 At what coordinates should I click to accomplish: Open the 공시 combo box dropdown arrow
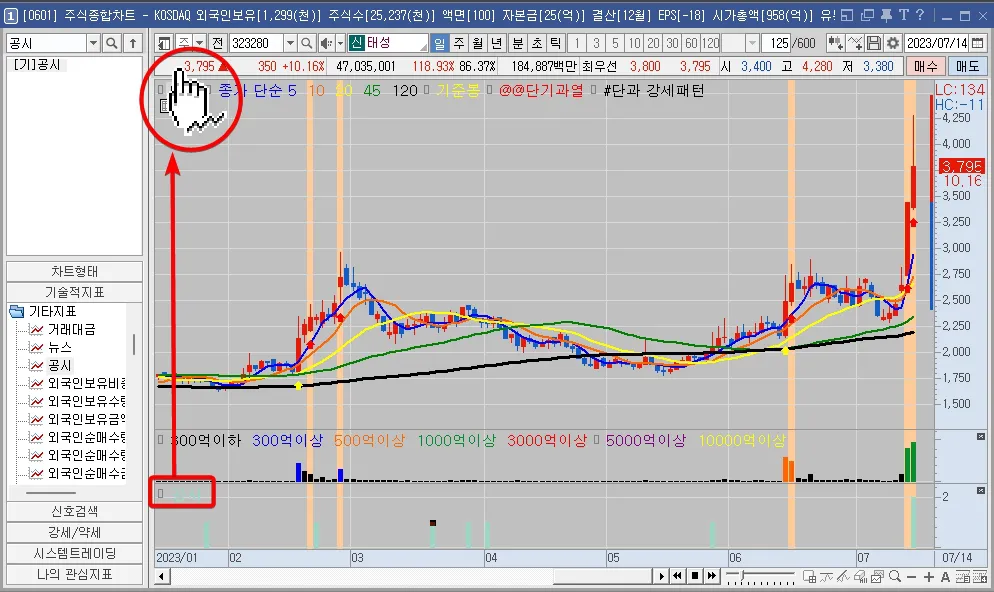coord(93,43)
